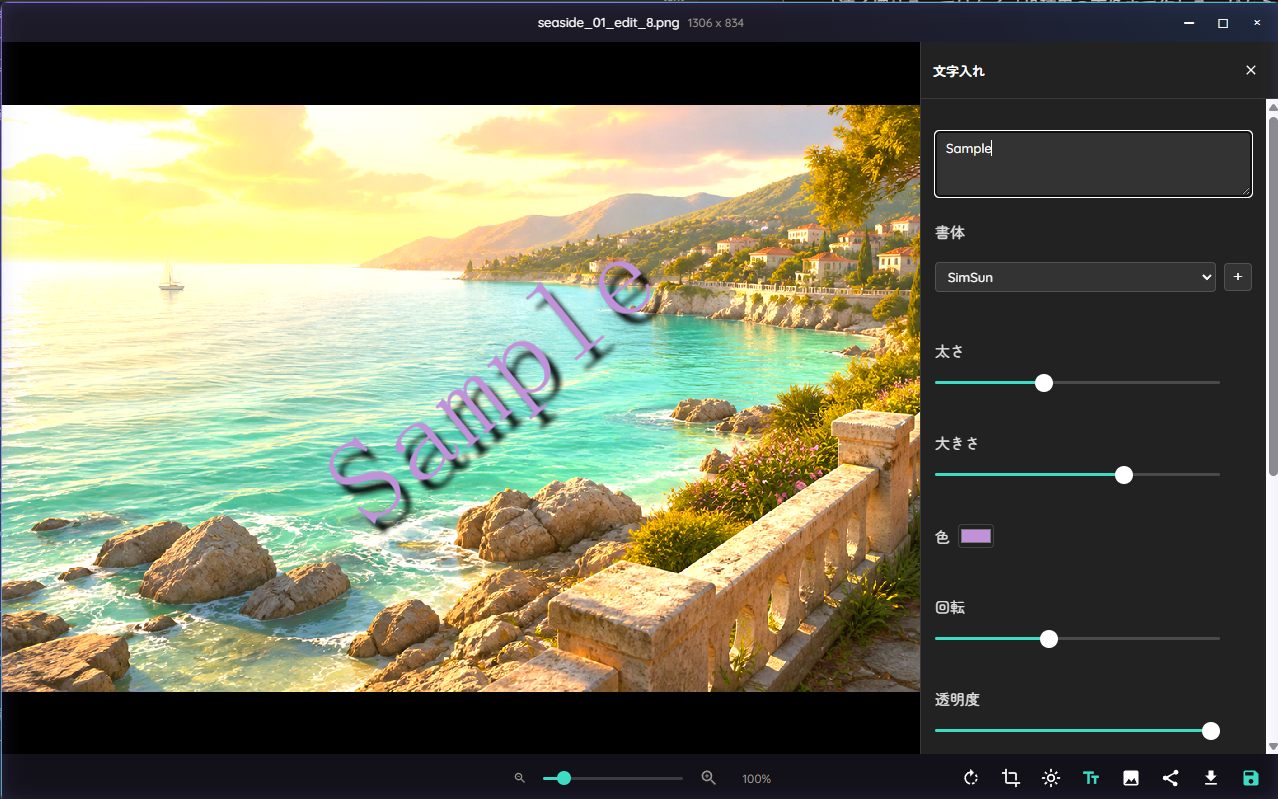Viewport: 1278px width, 799px height.
Task: Click the 大きさ slider handle
Action: point(1124,474)
